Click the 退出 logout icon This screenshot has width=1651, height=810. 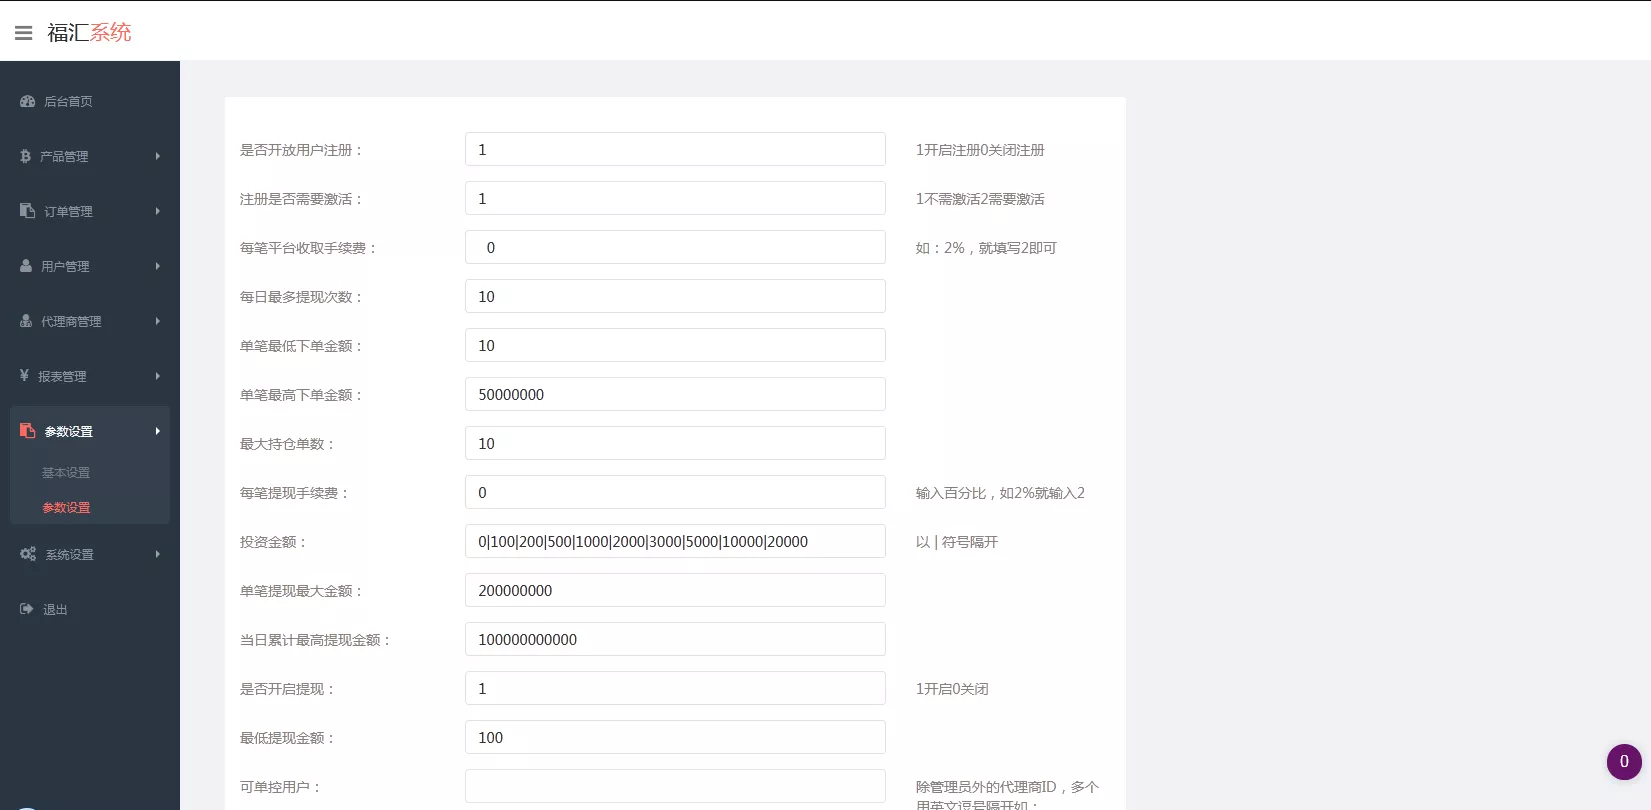[27, 609]
